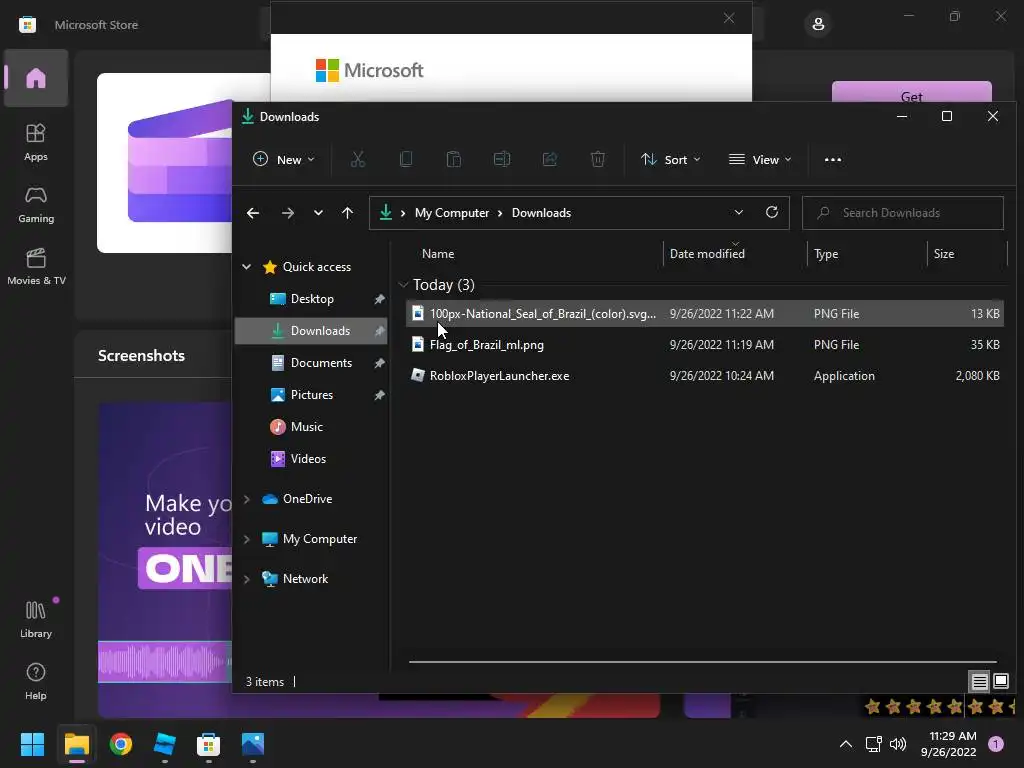Open the Sort dropdown menu
Image resolution: width=1024 pixels, height=768 pixels.
click(x=671, y=159)
